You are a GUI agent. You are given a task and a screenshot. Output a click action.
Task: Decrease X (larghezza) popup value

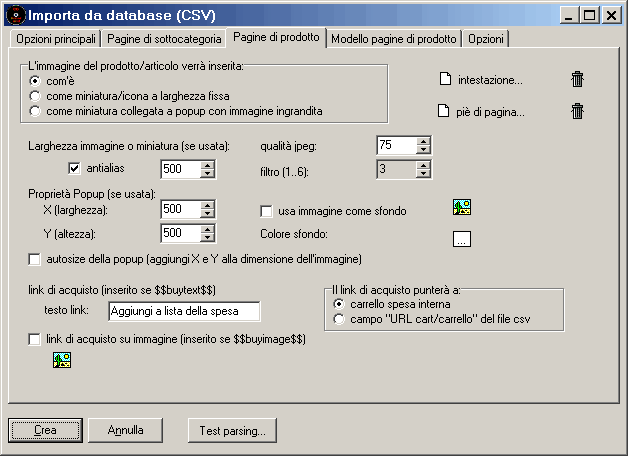point(207,214)
